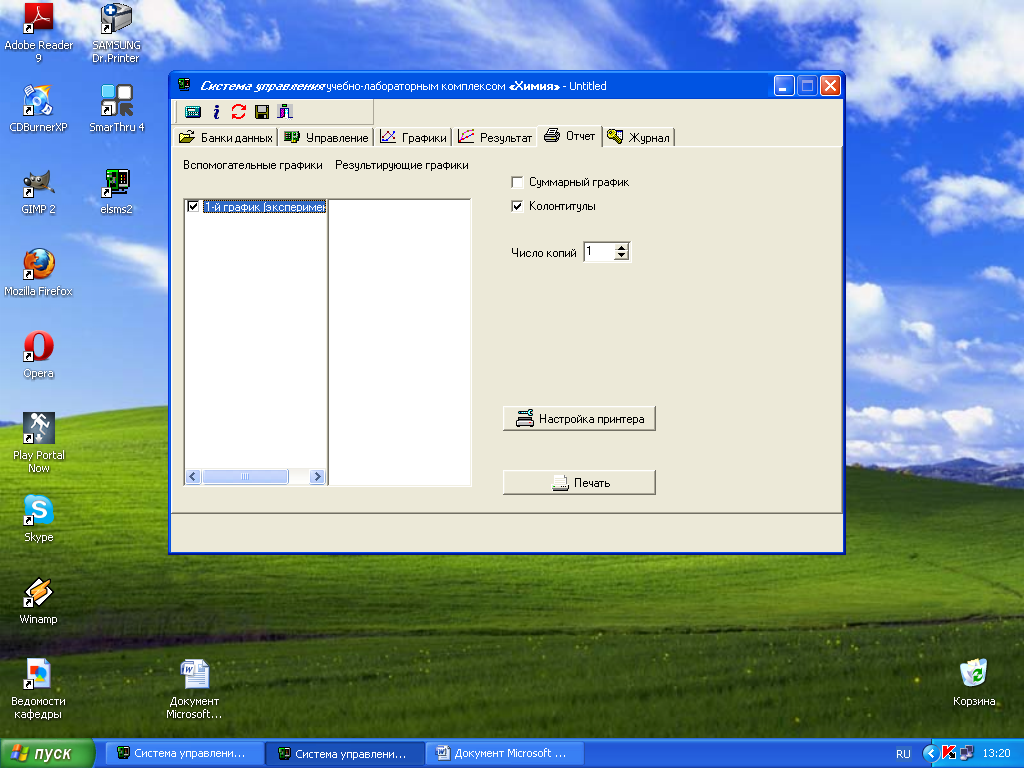Open the blue information 'i' icon
The image size is (1024, 768).
(216, 112)
